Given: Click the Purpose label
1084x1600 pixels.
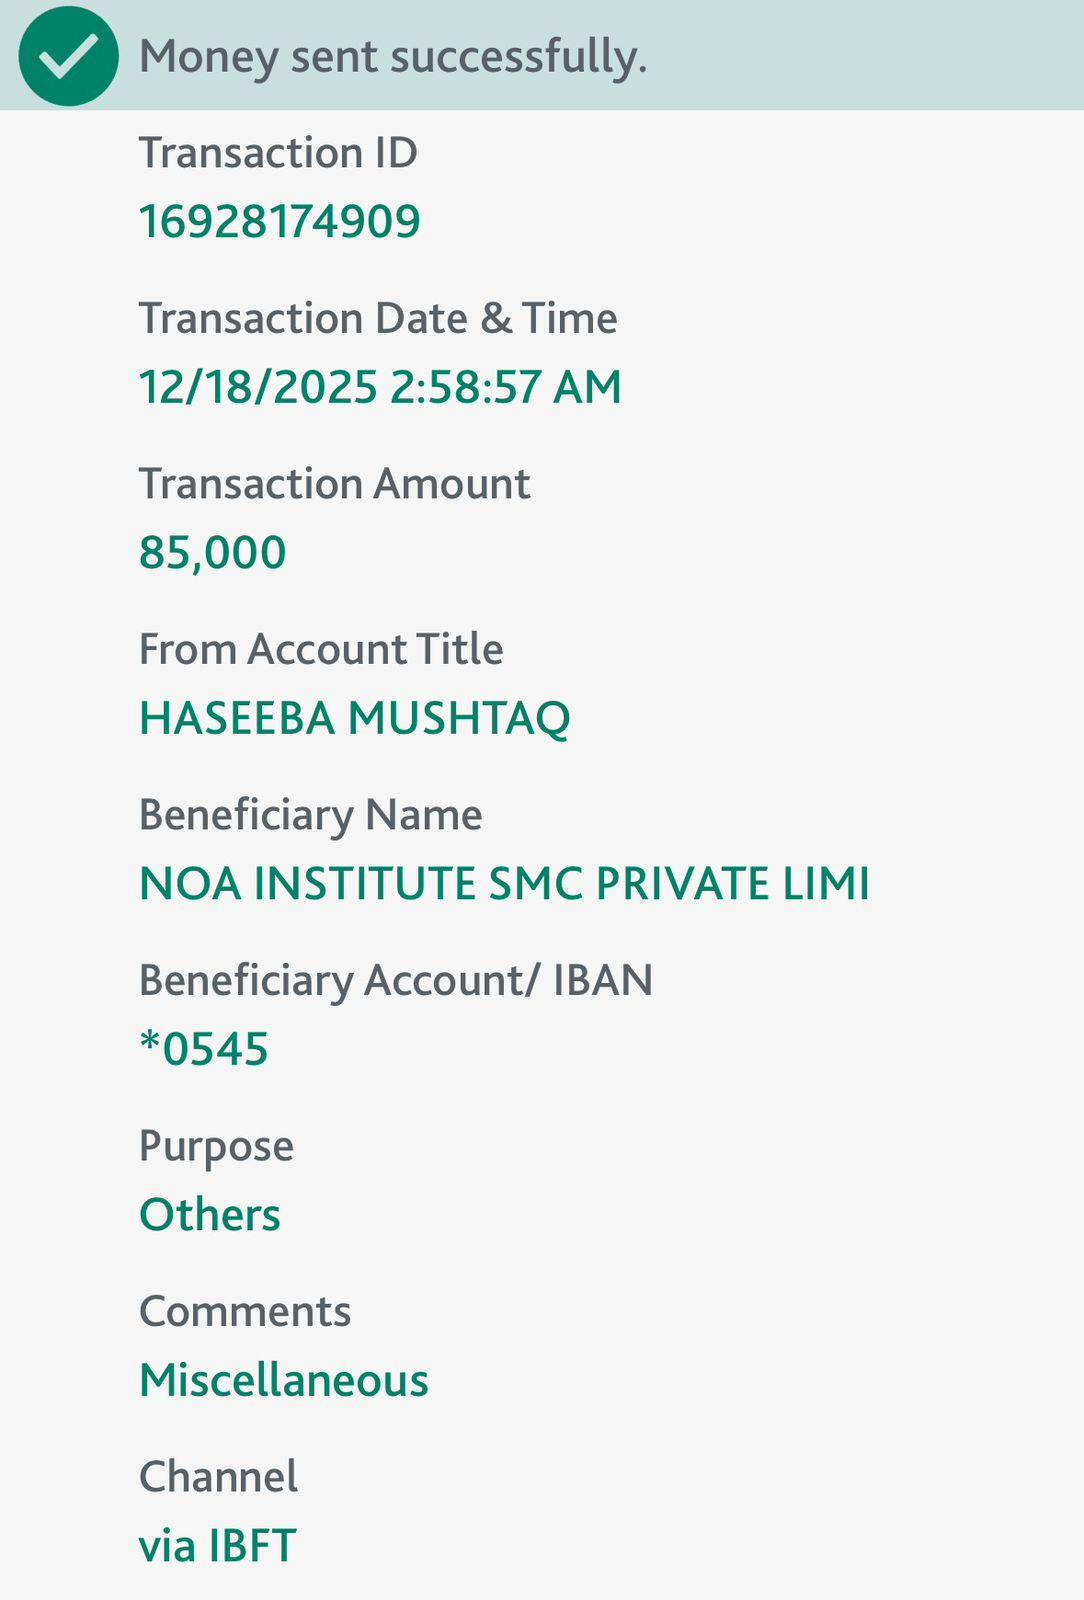Looking at the screenshot, I should pyautogui.click(x=216, y=1146).
